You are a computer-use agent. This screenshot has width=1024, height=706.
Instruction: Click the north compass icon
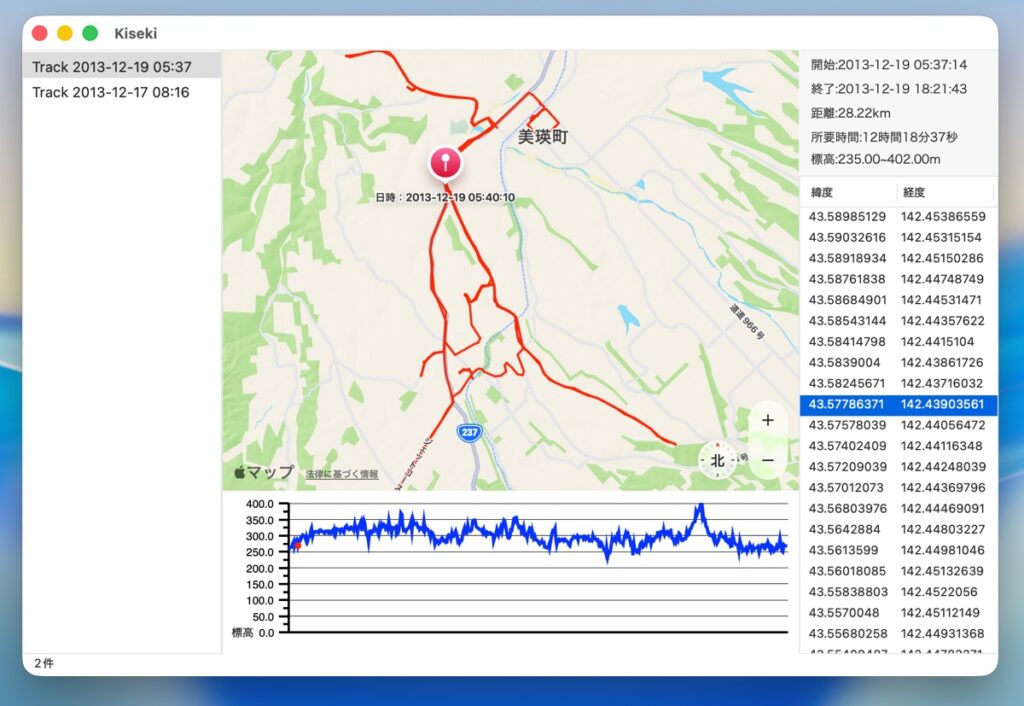pos(717,461)
